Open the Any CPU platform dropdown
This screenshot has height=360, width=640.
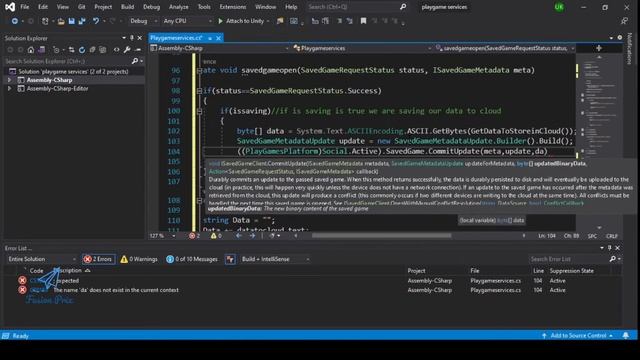coord(187,21)
